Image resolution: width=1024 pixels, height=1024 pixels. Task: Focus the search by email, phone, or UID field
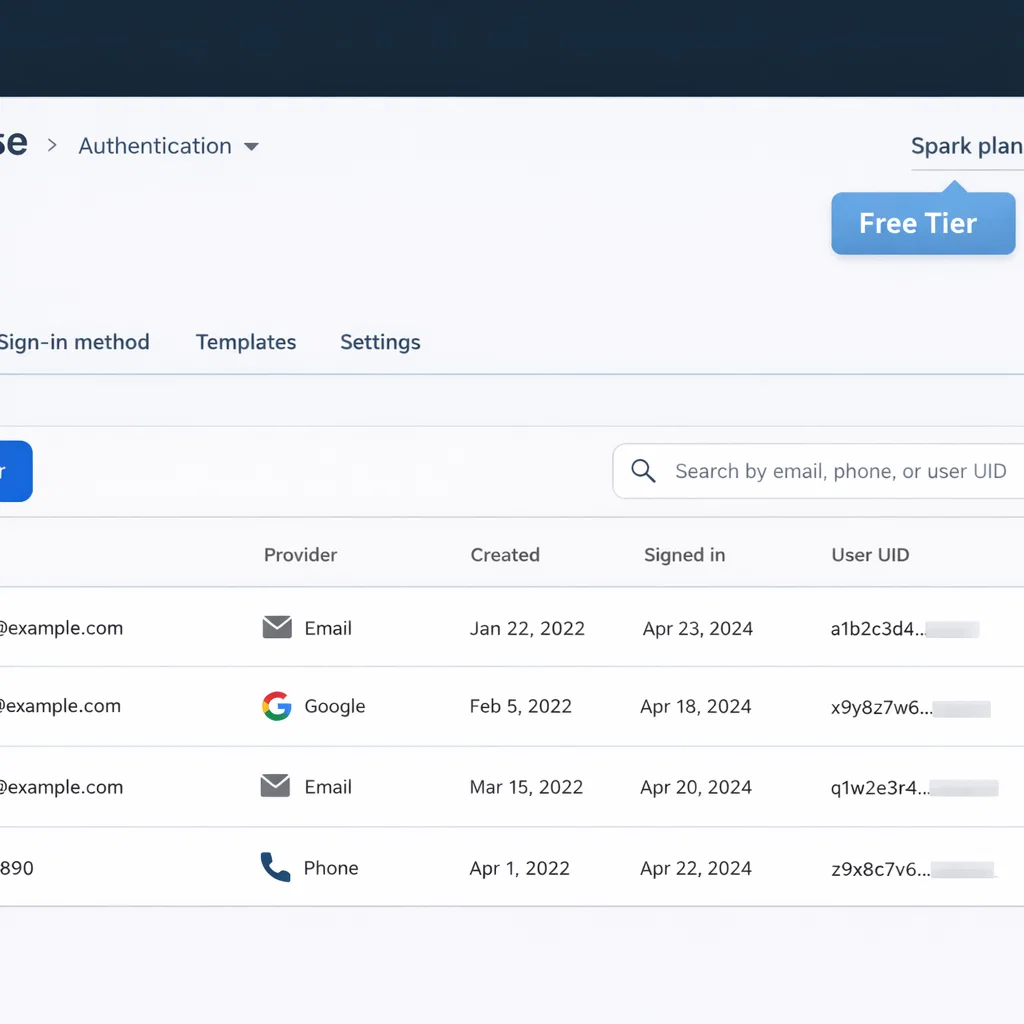[840, 471]
